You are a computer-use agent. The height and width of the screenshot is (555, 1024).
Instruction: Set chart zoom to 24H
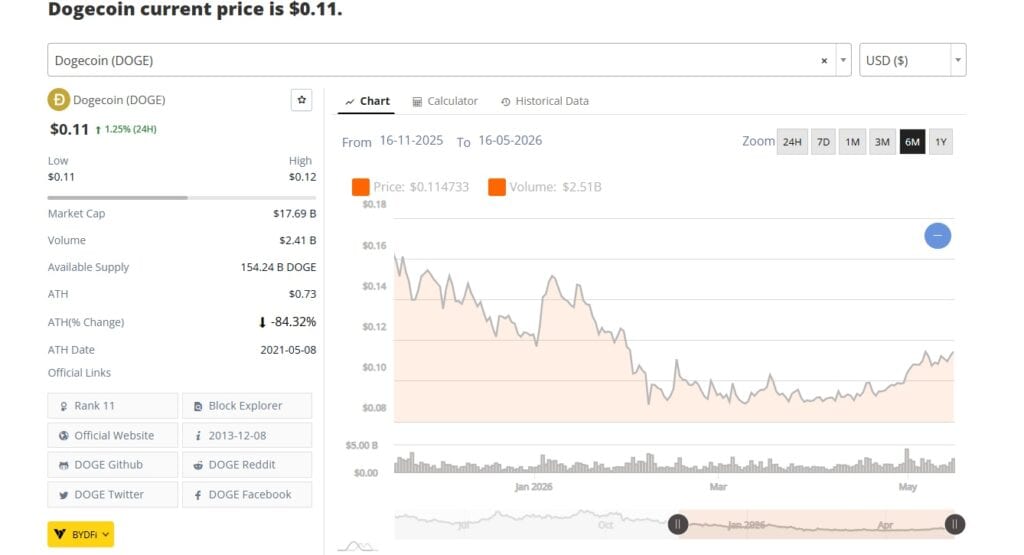tap(792, 142)
